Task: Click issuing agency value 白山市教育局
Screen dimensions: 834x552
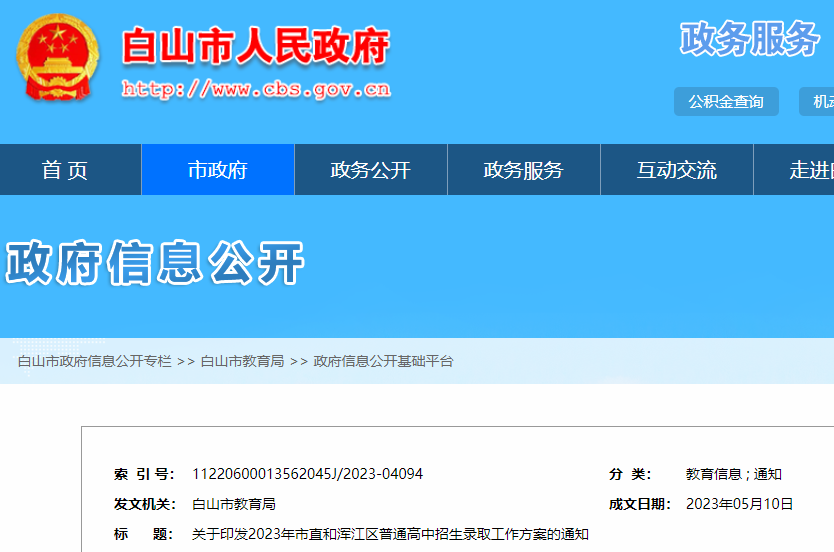Action: [234, 504]
